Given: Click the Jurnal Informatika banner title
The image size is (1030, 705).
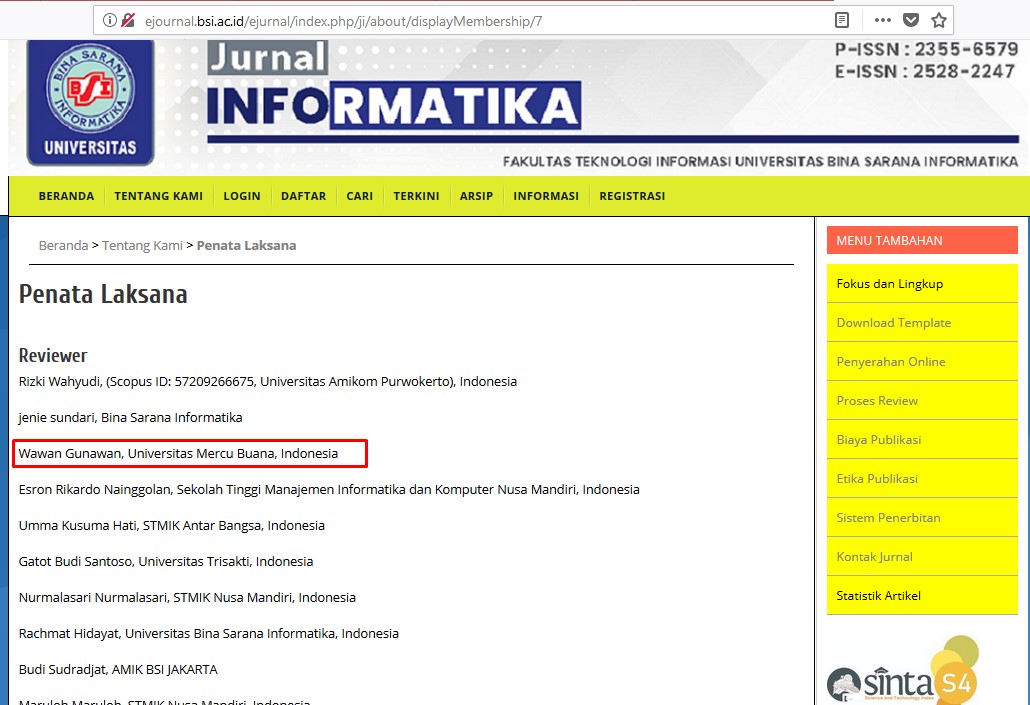Looking at the screenshot, I should tap(394, 85).
